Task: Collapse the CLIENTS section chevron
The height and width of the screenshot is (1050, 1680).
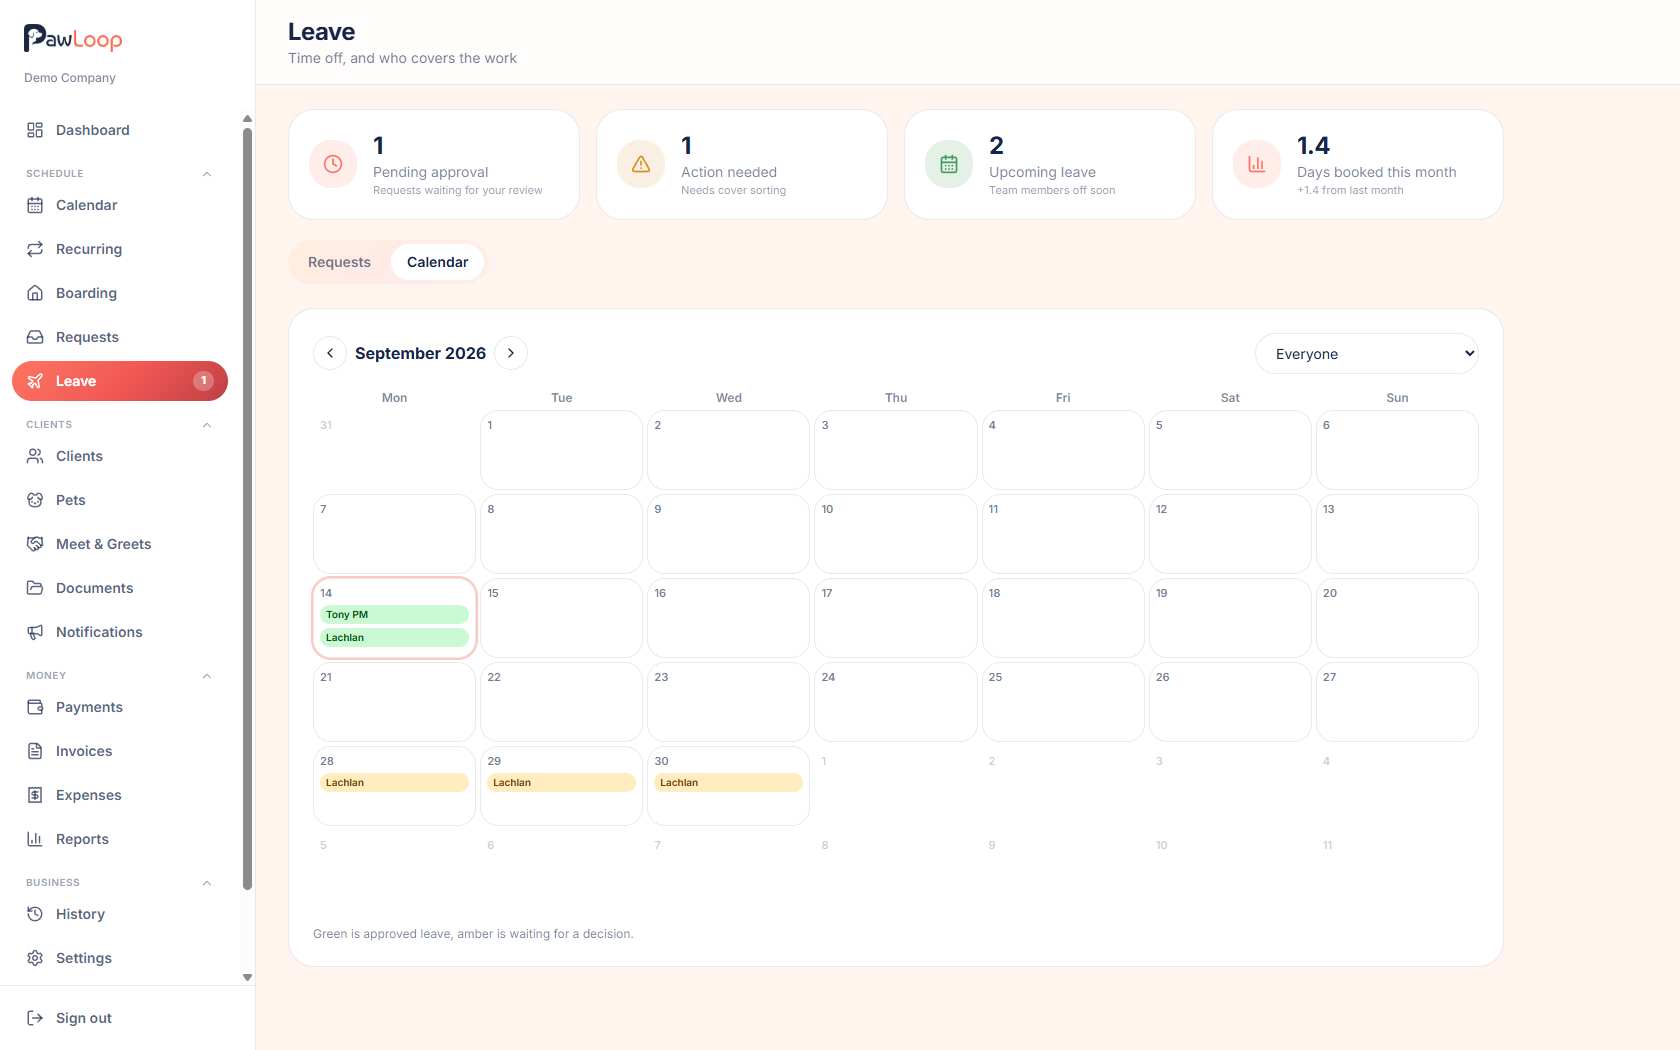Action: pyautogui.click(x=207, y=425)
